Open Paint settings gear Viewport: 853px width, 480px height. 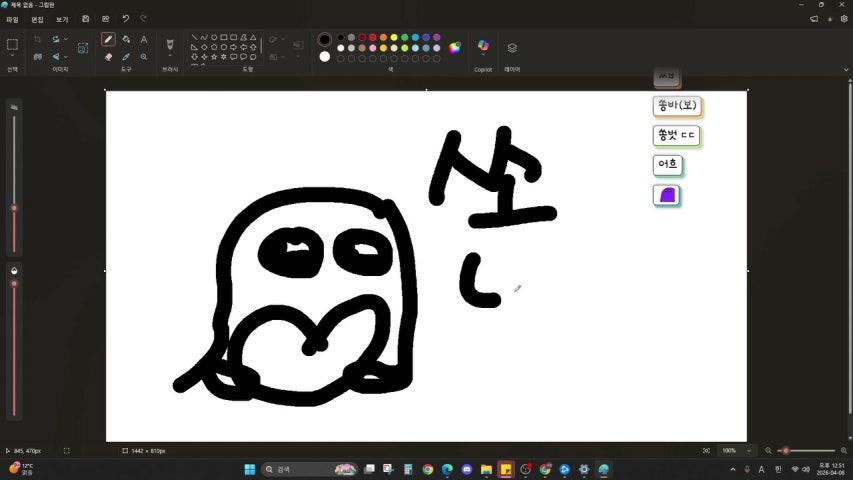844,19
